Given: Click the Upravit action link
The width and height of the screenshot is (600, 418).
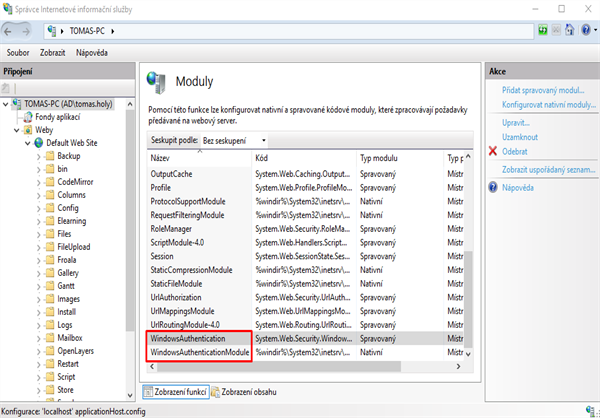Looking at the screenshot, I should 515,123.
